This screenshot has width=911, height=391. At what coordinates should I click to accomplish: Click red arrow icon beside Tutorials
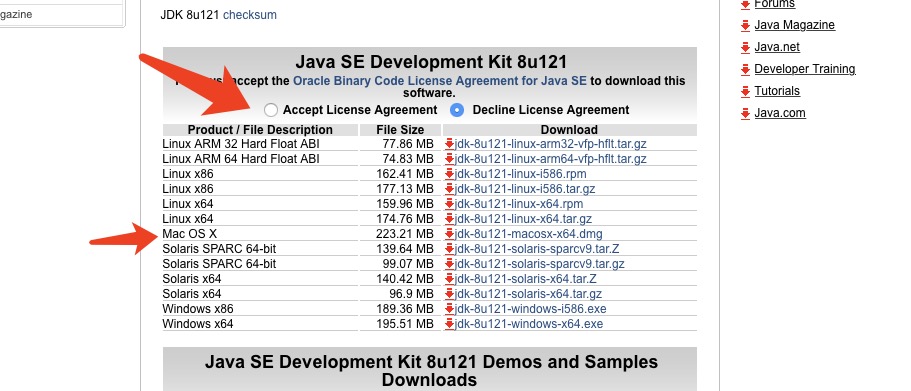[x=745, y=92]
